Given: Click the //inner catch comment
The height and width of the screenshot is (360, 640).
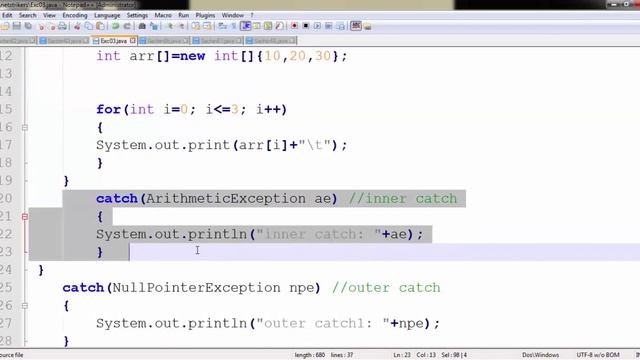Looking at the screenshot, I should coord(403,199).
